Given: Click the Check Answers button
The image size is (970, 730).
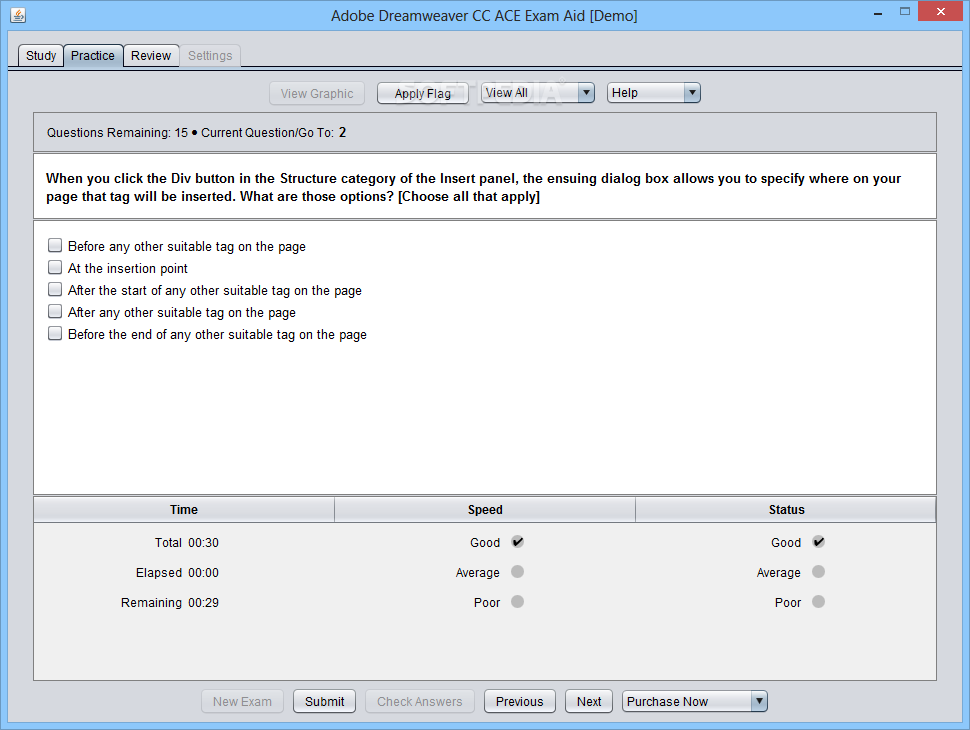Looking at the screenshot, I should 419,702.
